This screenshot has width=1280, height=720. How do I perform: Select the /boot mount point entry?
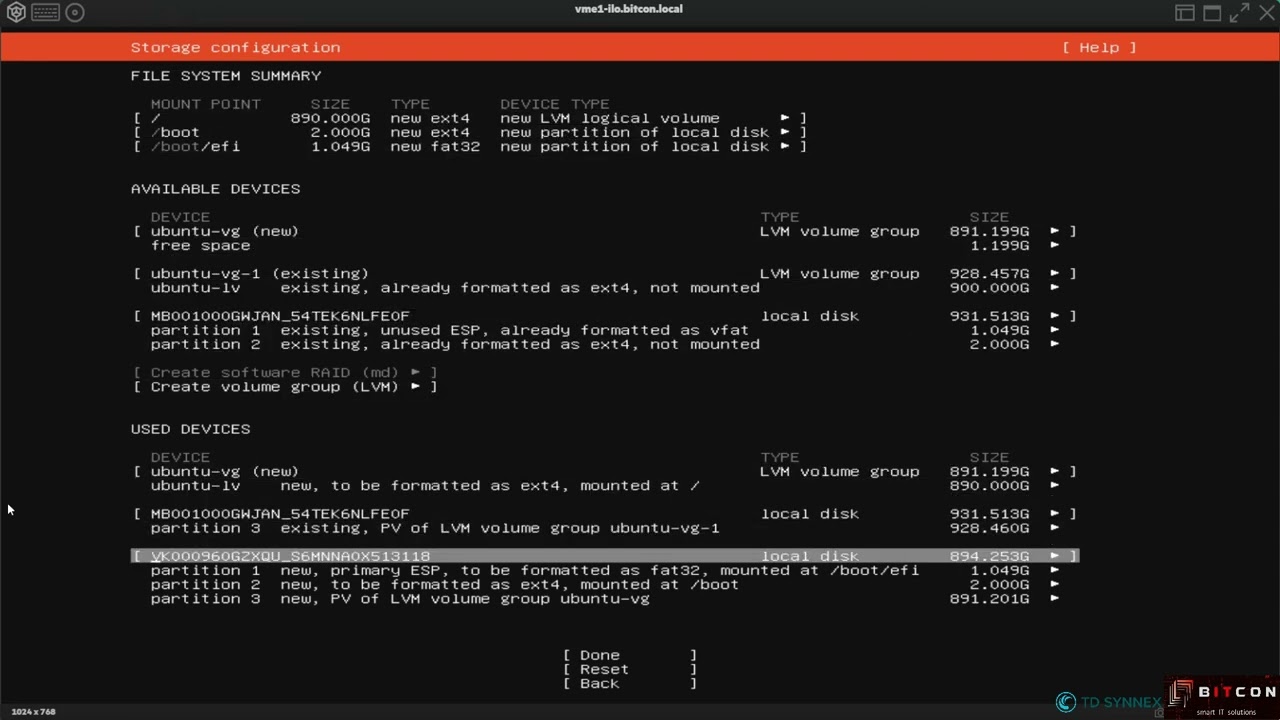(x=470, y=132)
